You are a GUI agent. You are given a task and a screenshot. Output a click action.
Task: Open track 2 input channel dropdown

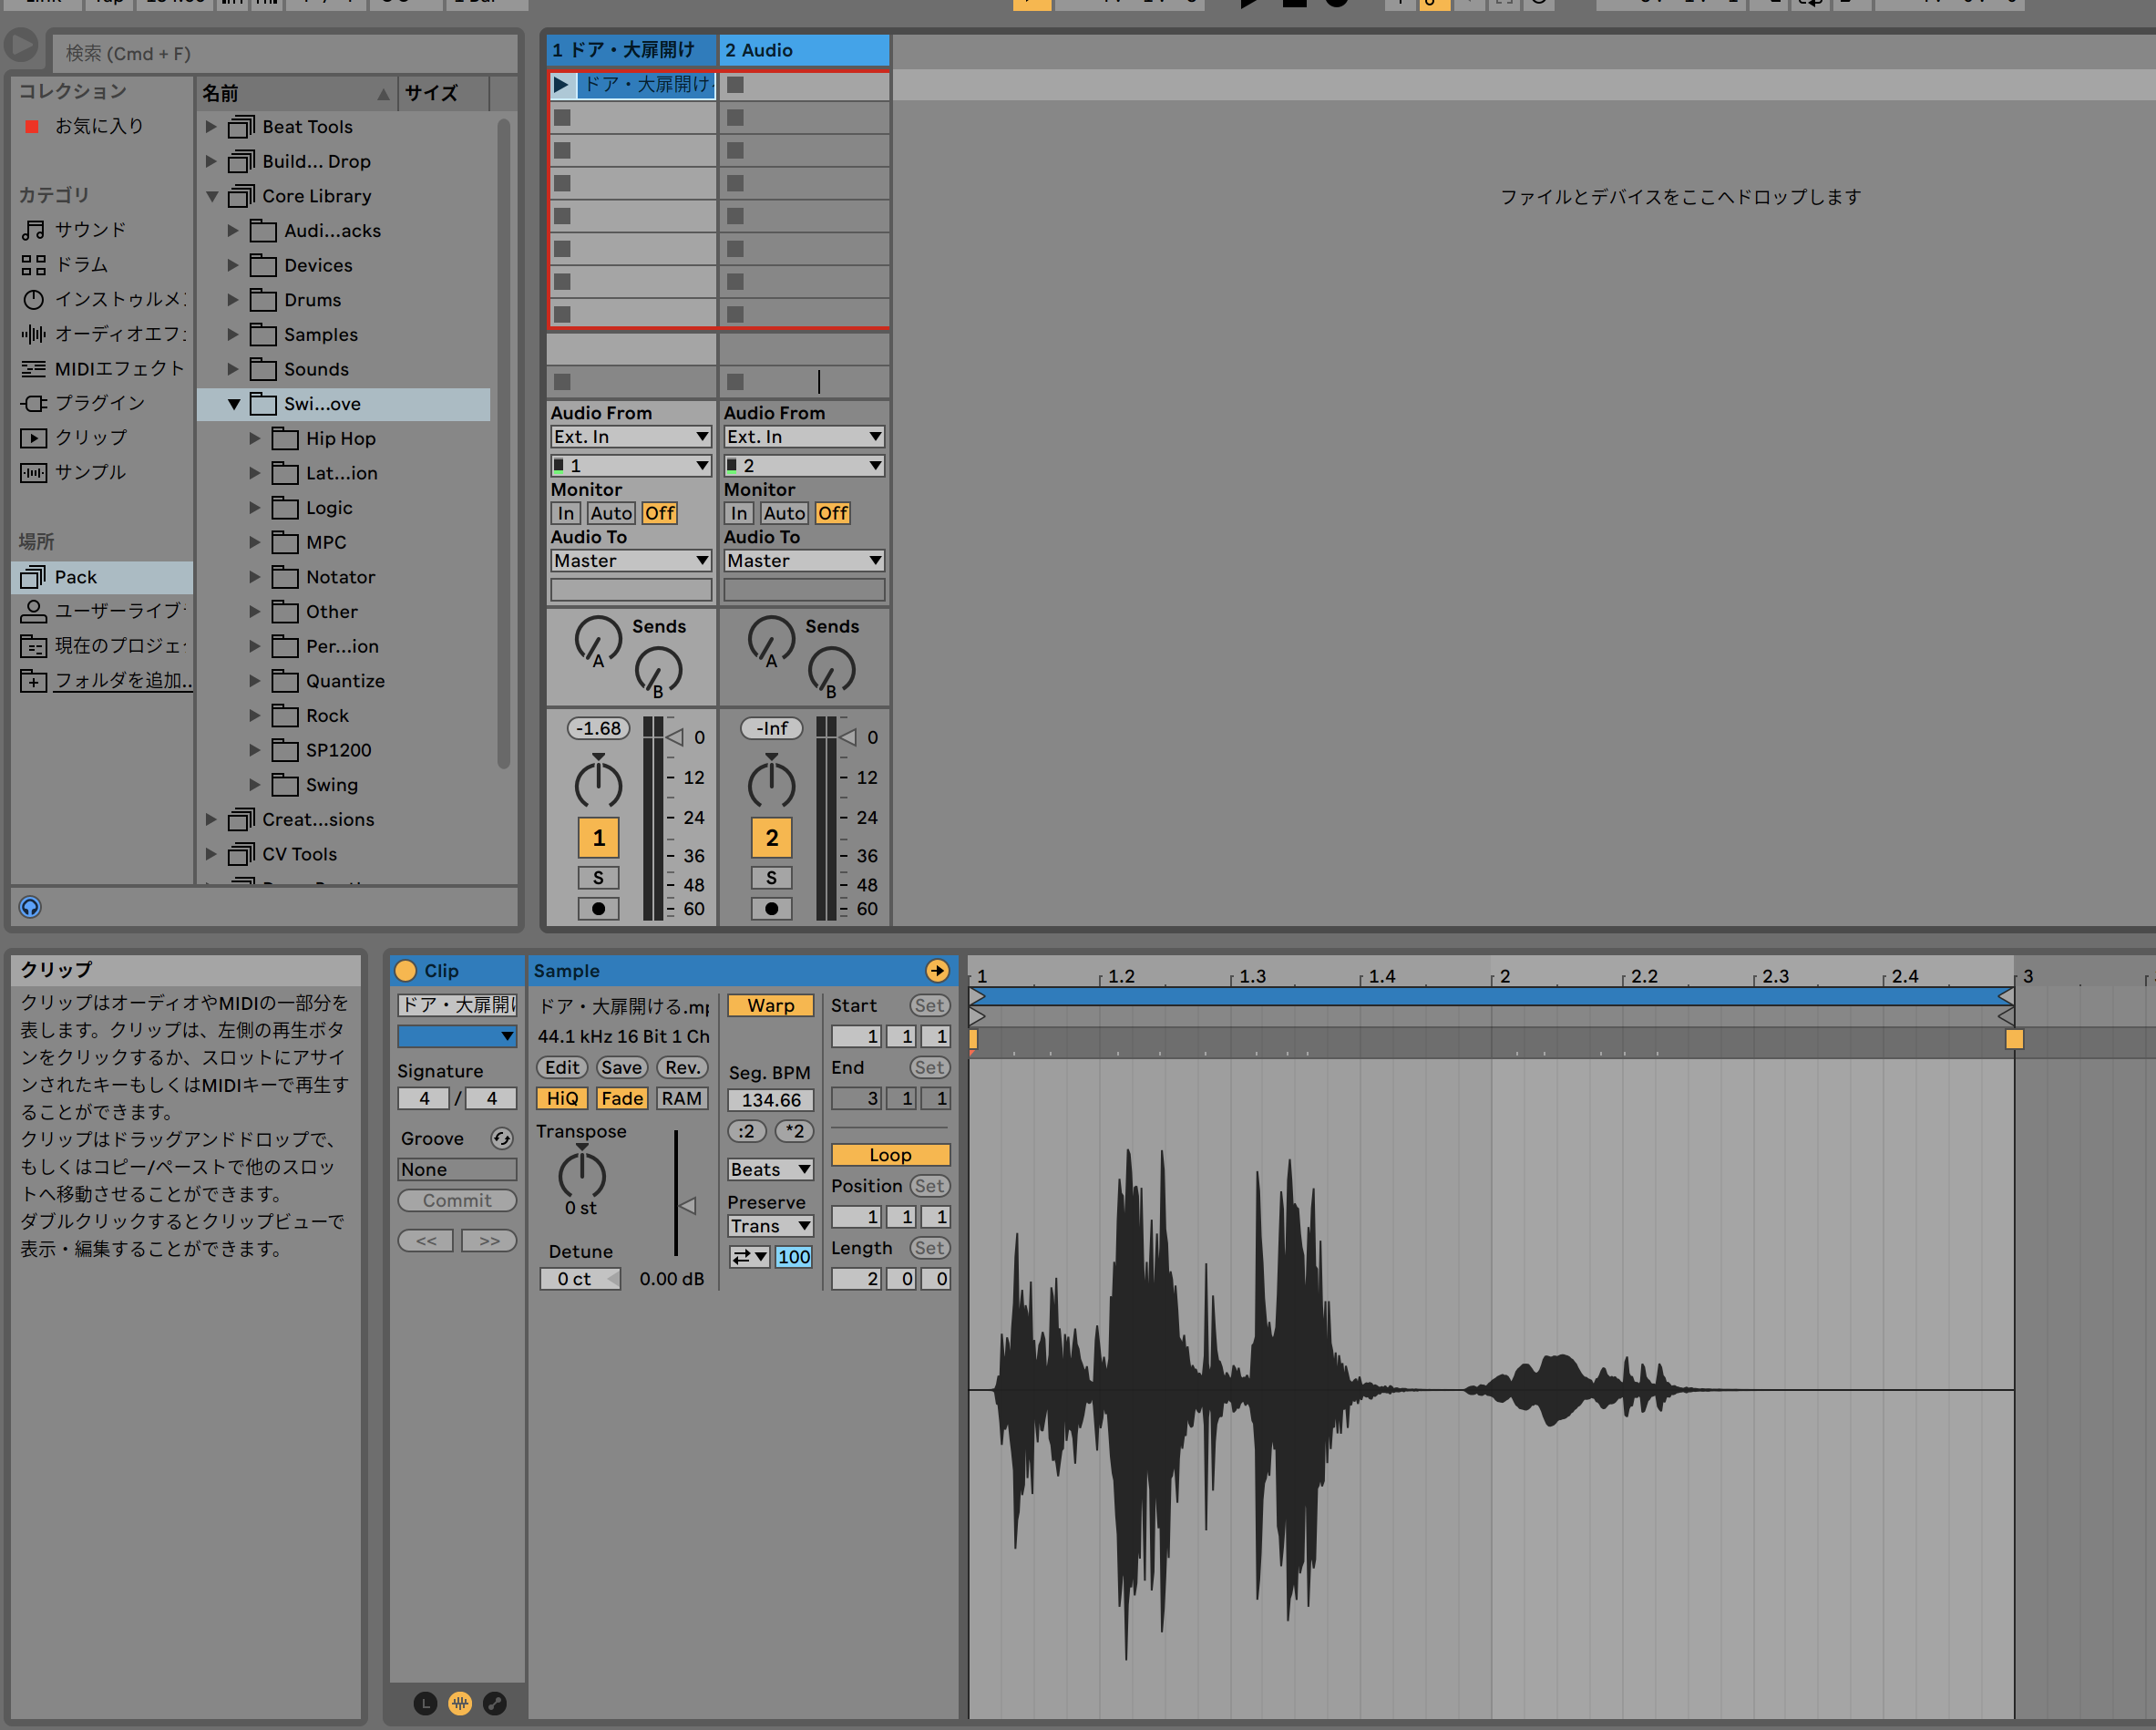(804, 466)
